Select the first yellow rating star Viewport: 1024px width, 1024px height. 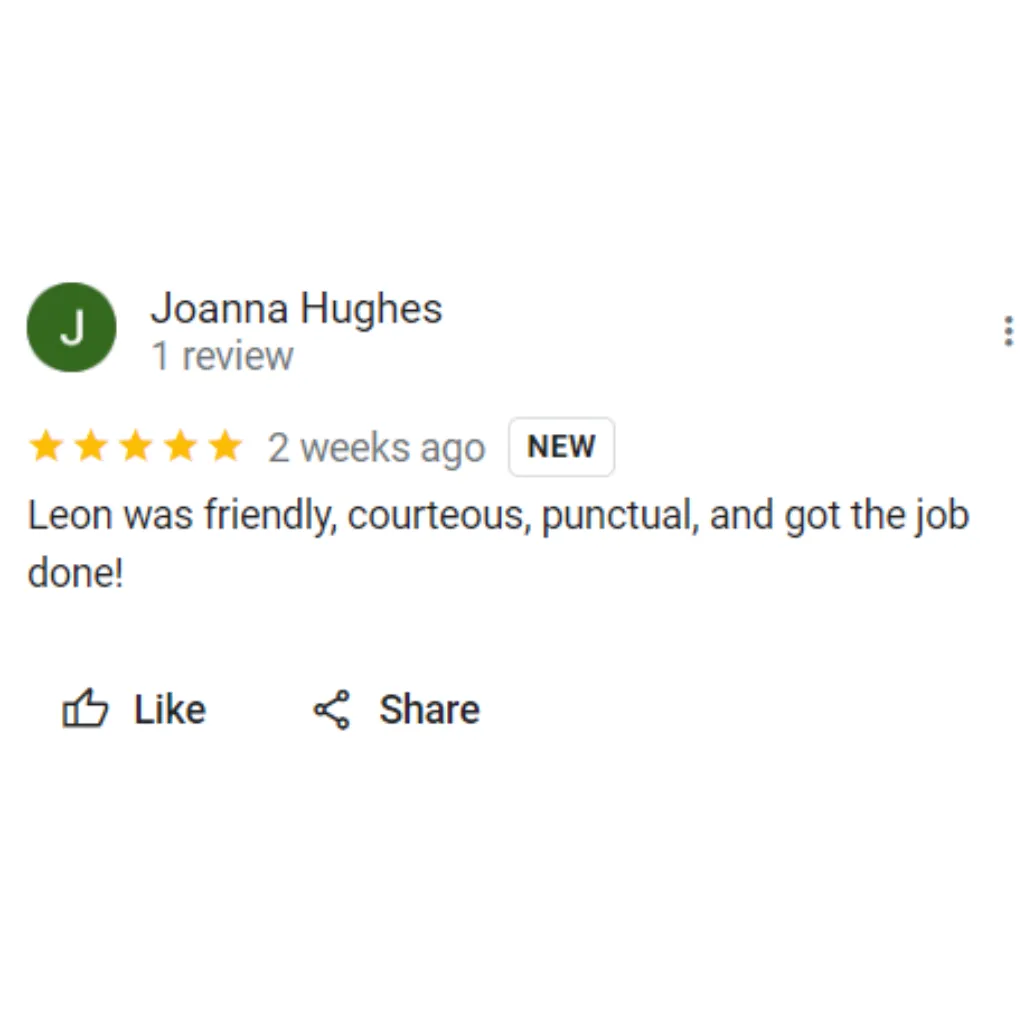(46, 446)
